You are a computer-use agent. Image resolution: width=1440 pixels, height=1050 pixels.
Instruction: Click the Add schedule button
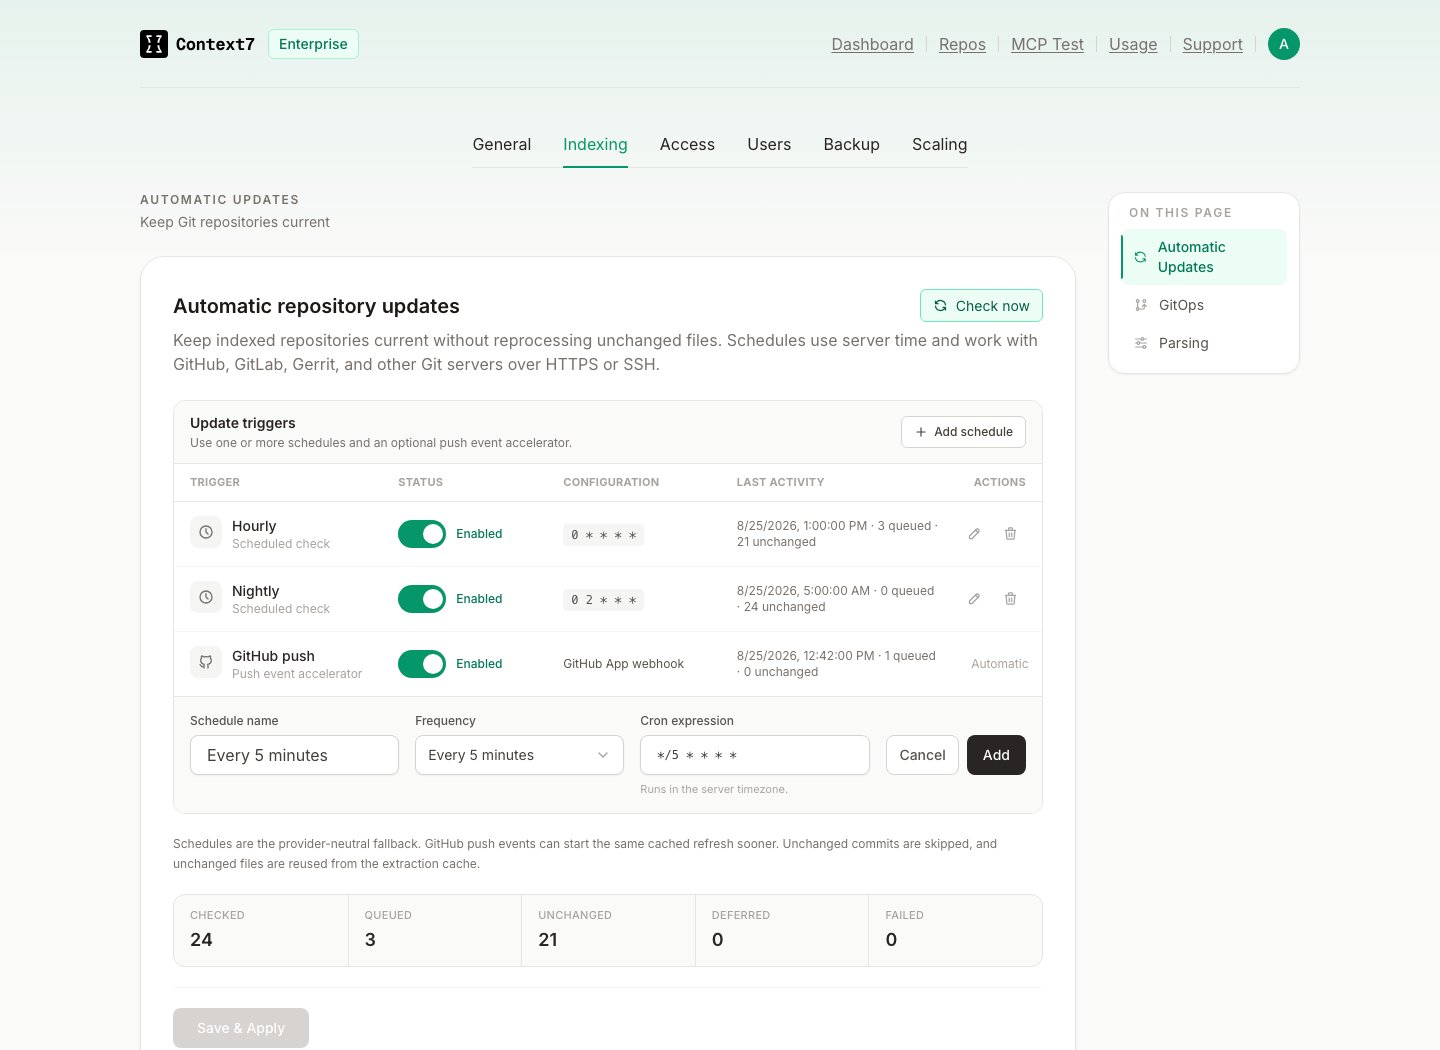tap(963, 432)
